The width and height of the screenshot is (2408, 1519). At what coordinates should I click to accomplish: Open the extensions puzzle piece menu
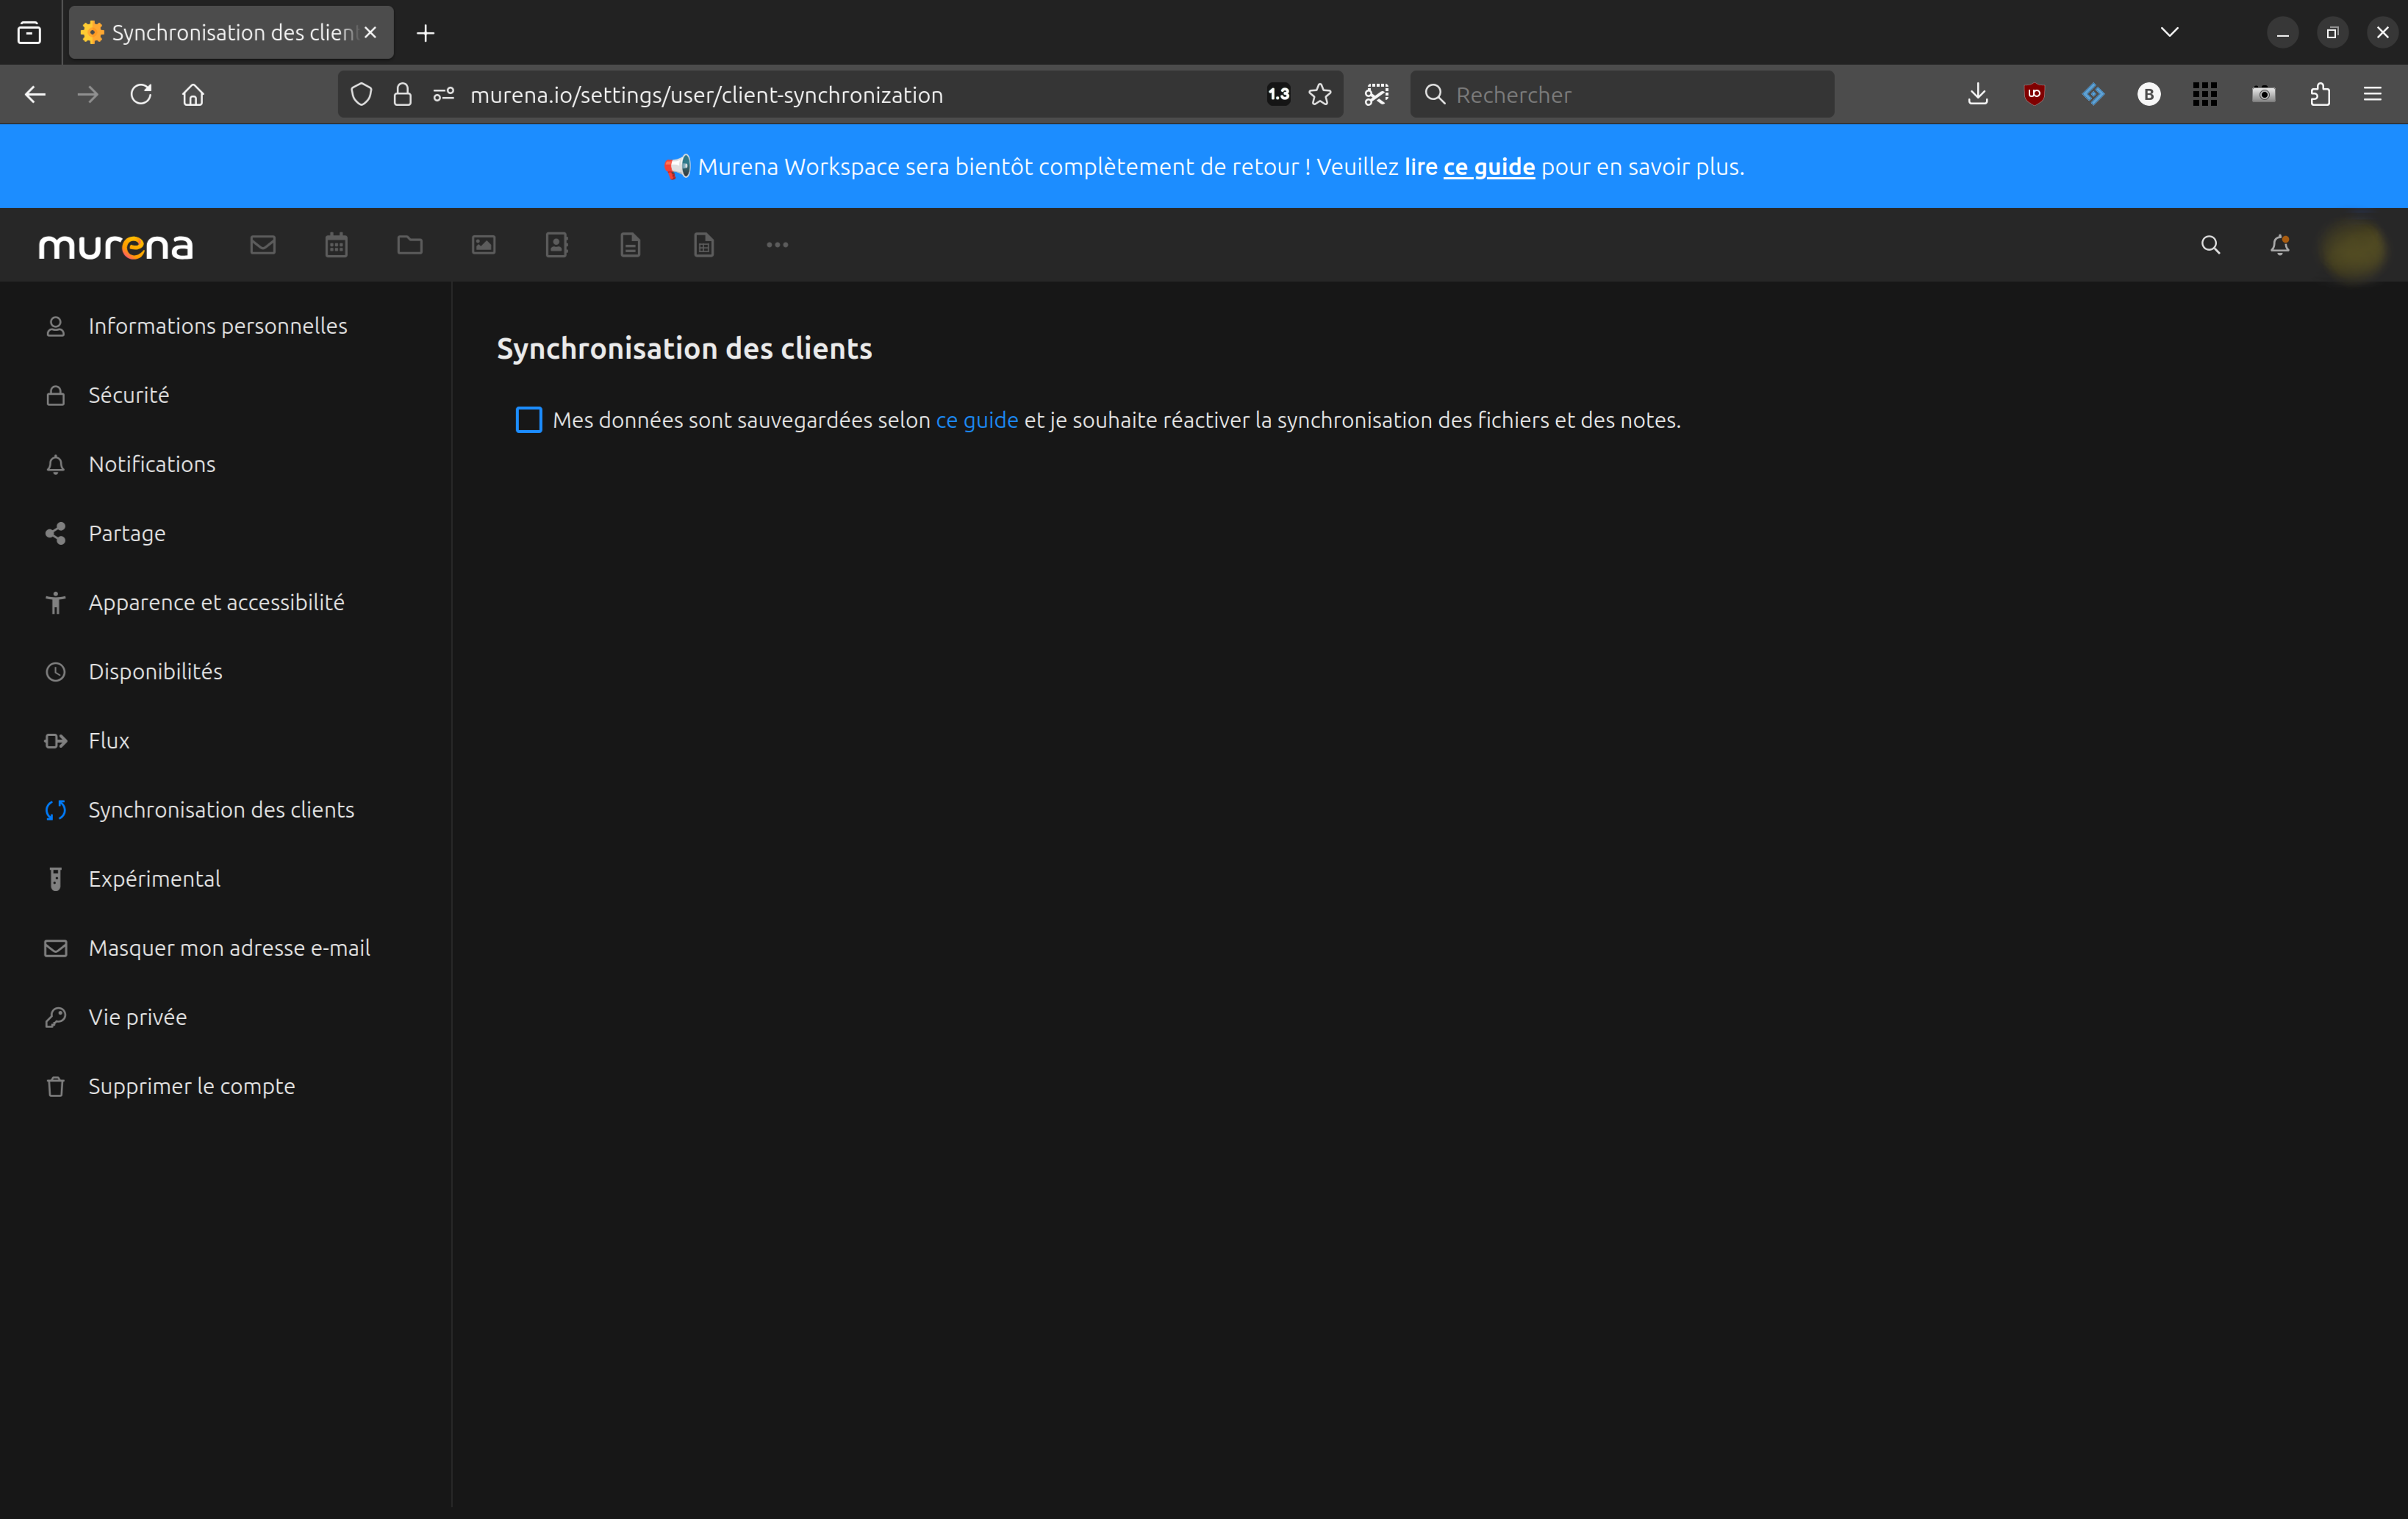pos(2320,94)
